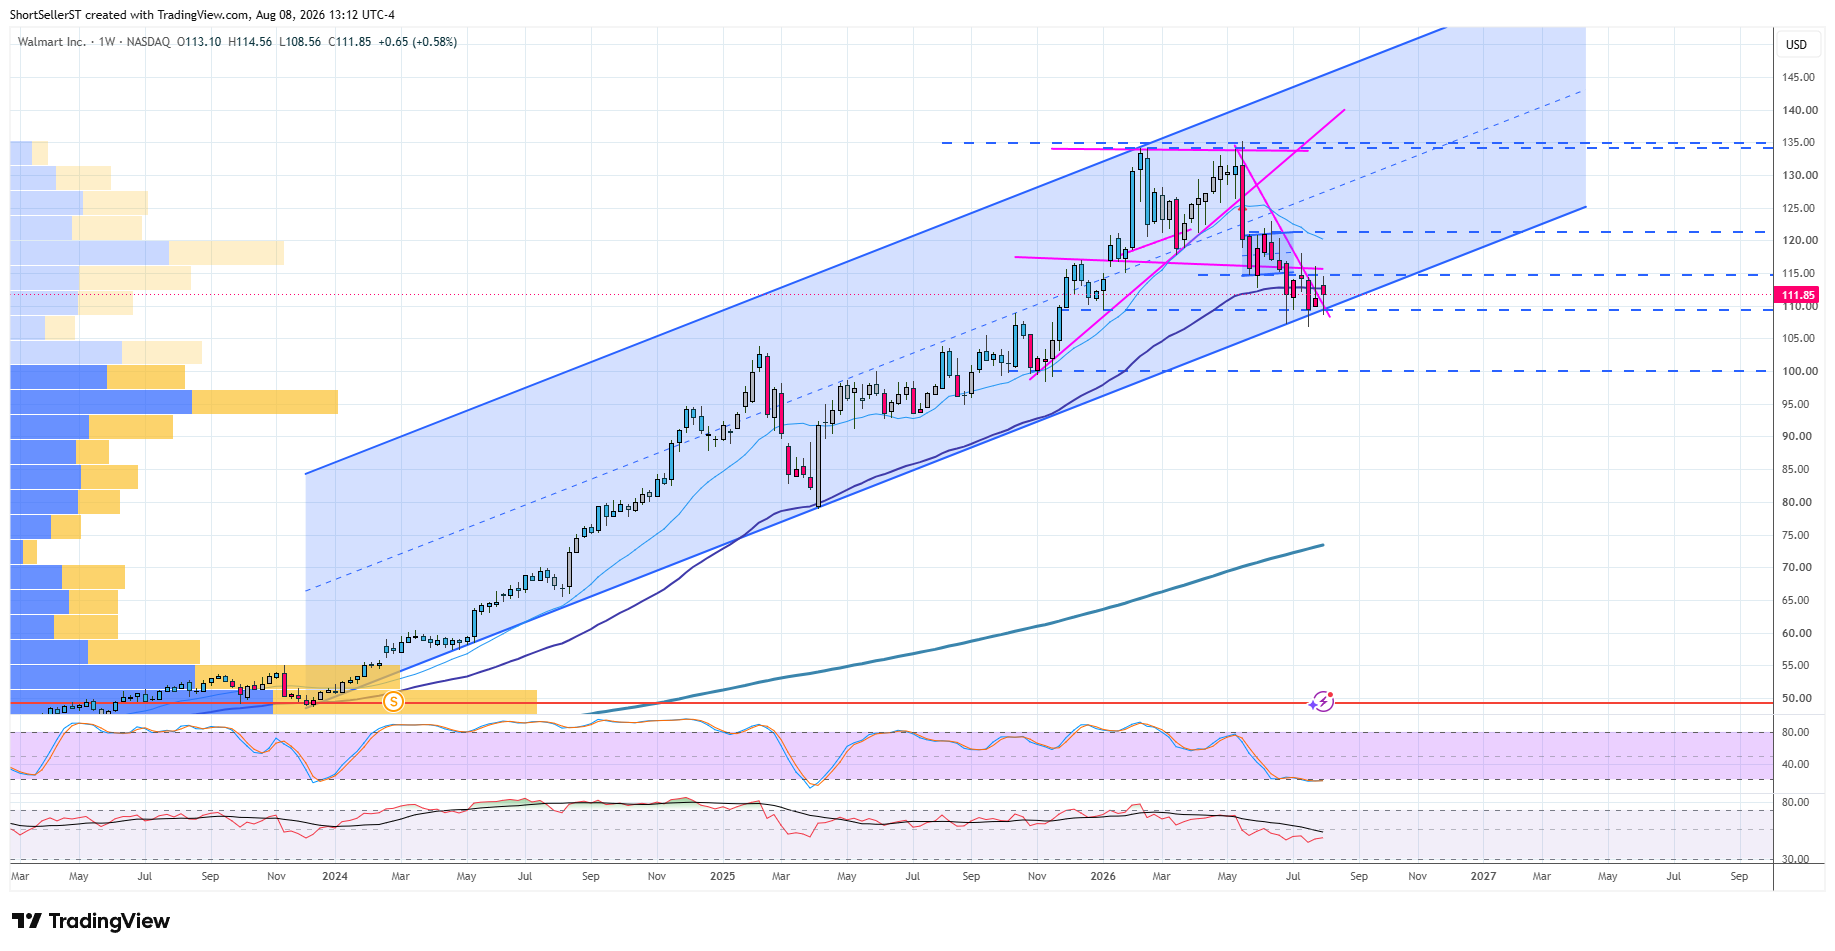The width and height of the screenshot is (1835, 951).
Task: Click the 90.00 price axis label
Action: [x=1796, y=436]
